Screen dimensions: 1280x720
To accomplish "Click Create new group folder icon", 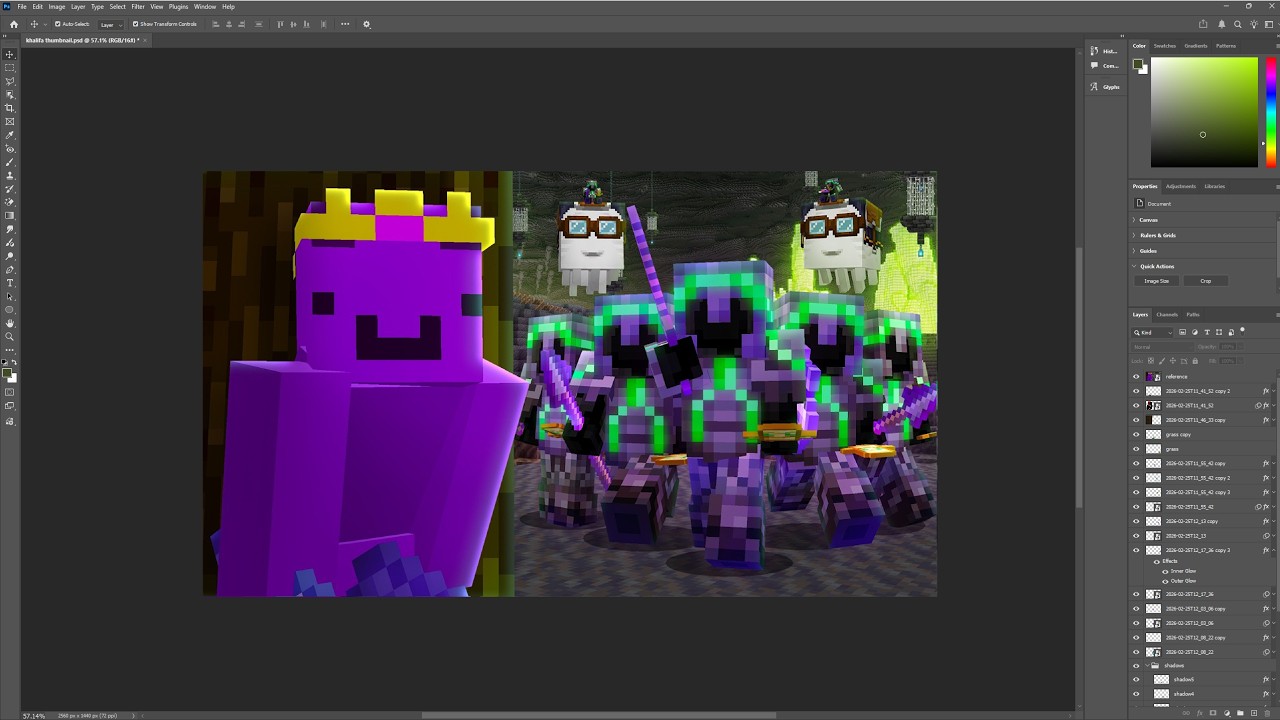I will click(x=1240, y=713).
